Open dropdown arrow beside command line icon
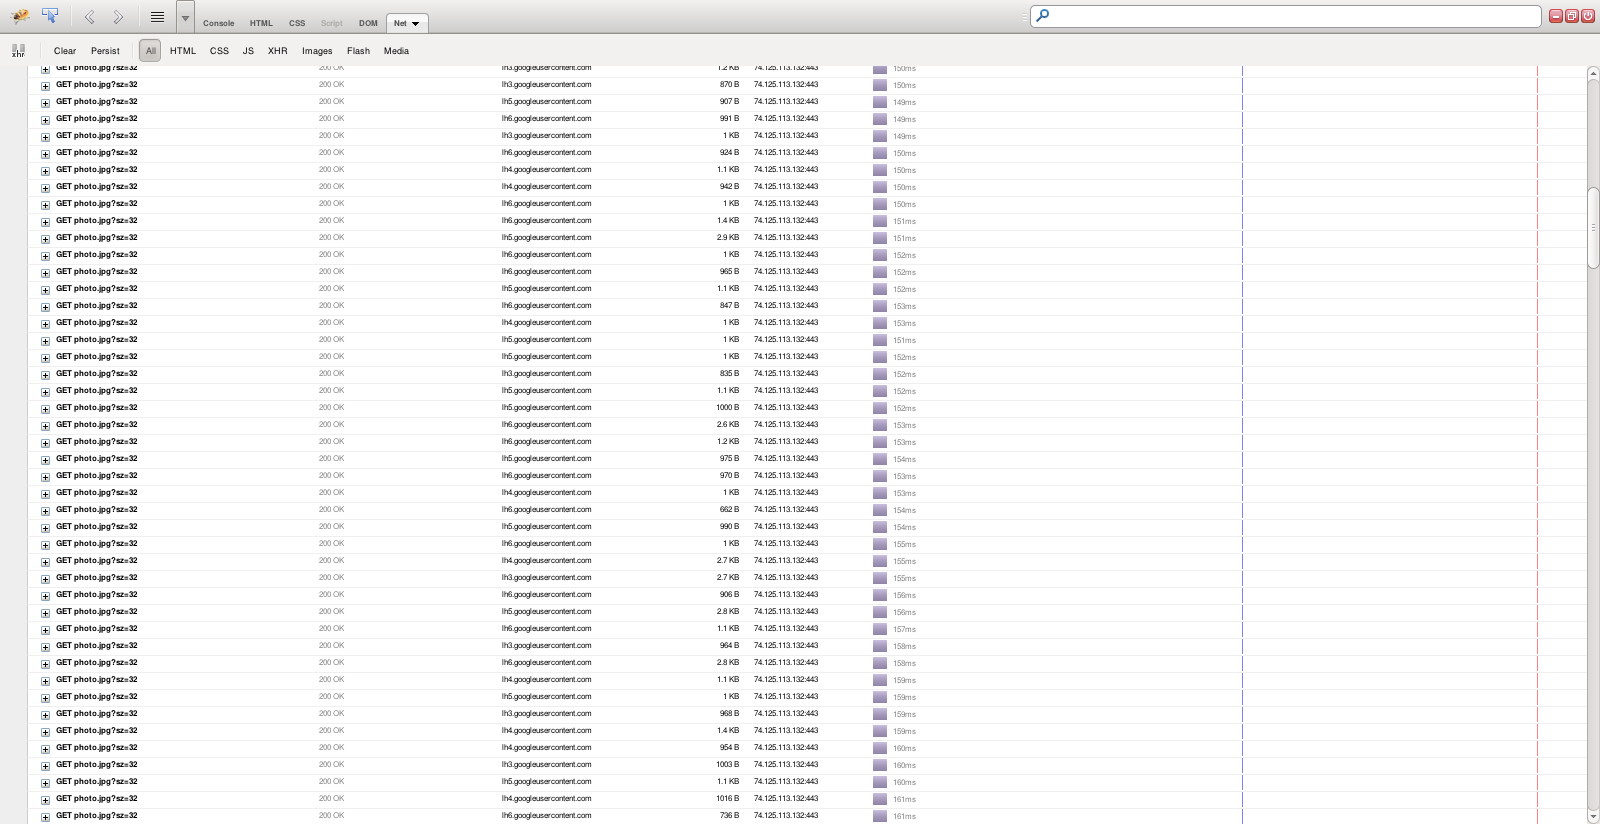The width and height of the screenshot is (1600, 824). 185,17
